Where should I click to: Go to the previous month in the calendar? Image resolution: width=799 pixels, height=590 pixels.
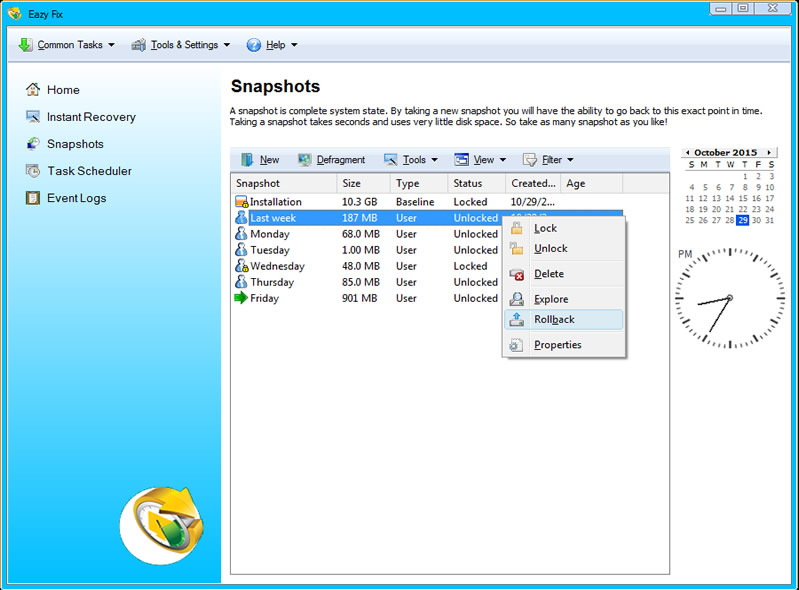[x=688, y=153]
